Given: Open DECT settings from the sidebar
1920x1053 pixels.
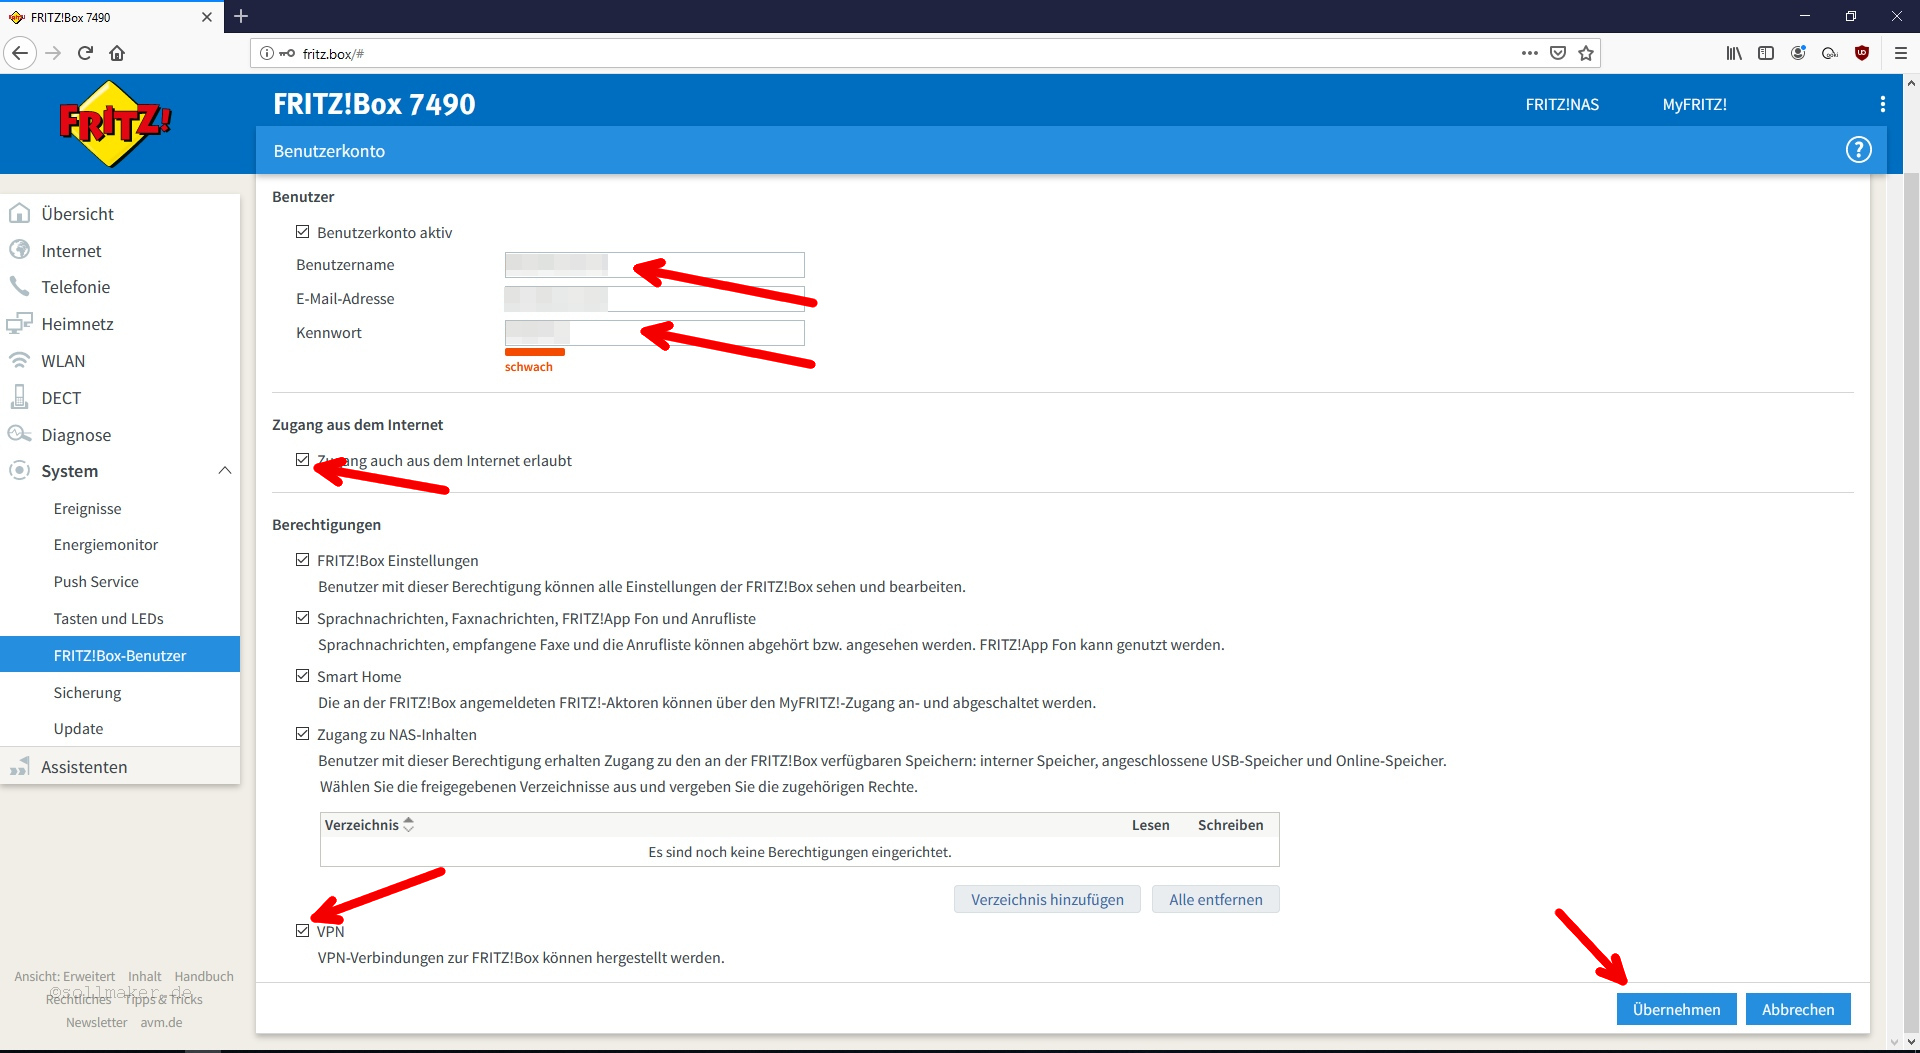Looking at the screenshot, I should click(x=21, y=397).
